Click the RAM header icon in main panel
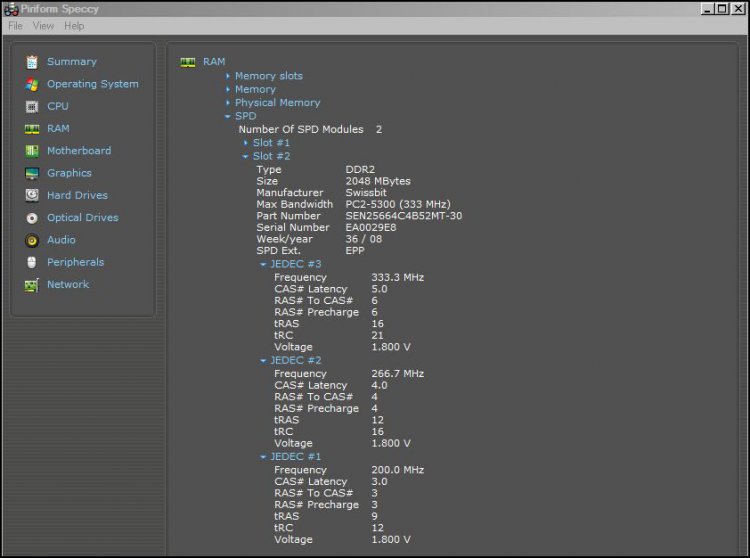Screen dimensions: 750x558 (188, 62)
